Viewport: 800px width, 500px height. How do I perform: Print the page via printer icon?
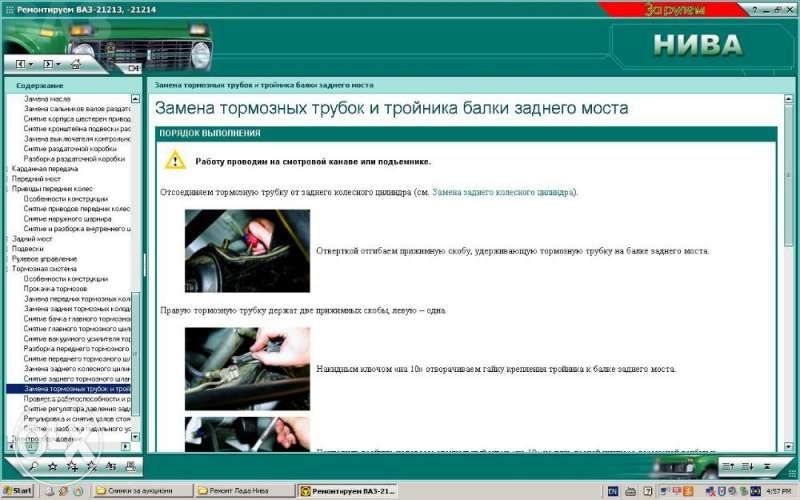[x=131, y=466]
